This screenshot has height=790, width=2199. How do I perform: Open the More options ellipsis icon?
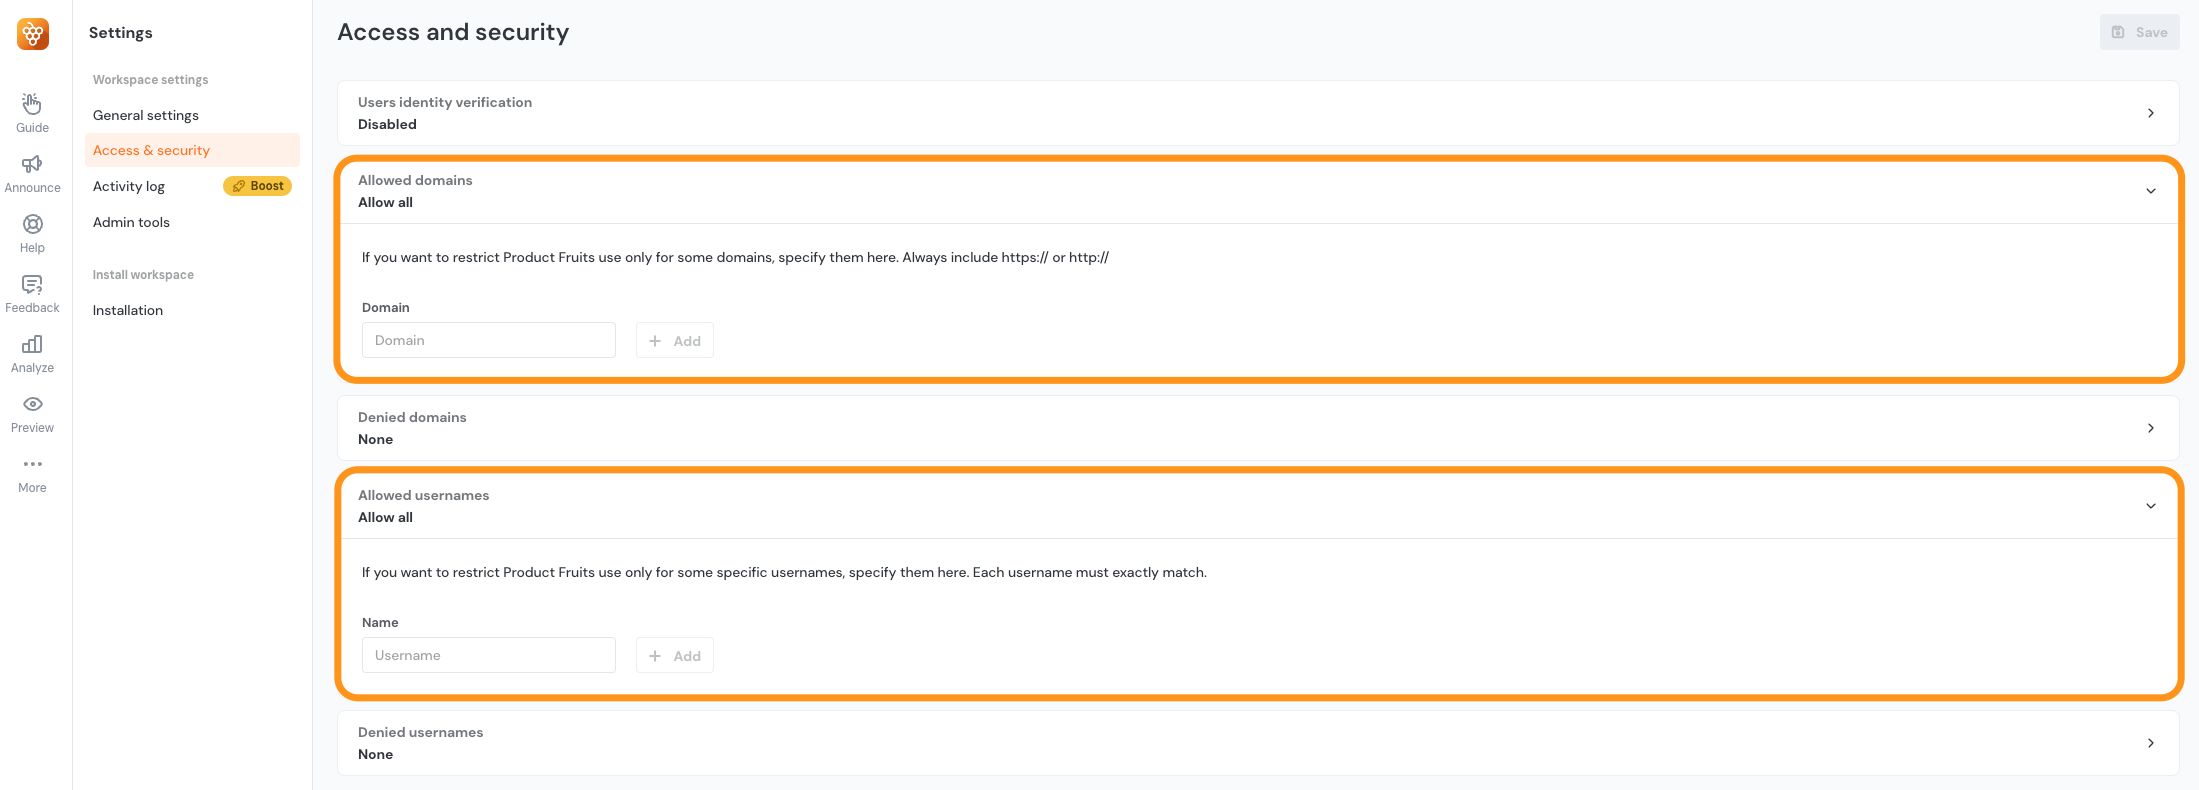click(32, 464)
